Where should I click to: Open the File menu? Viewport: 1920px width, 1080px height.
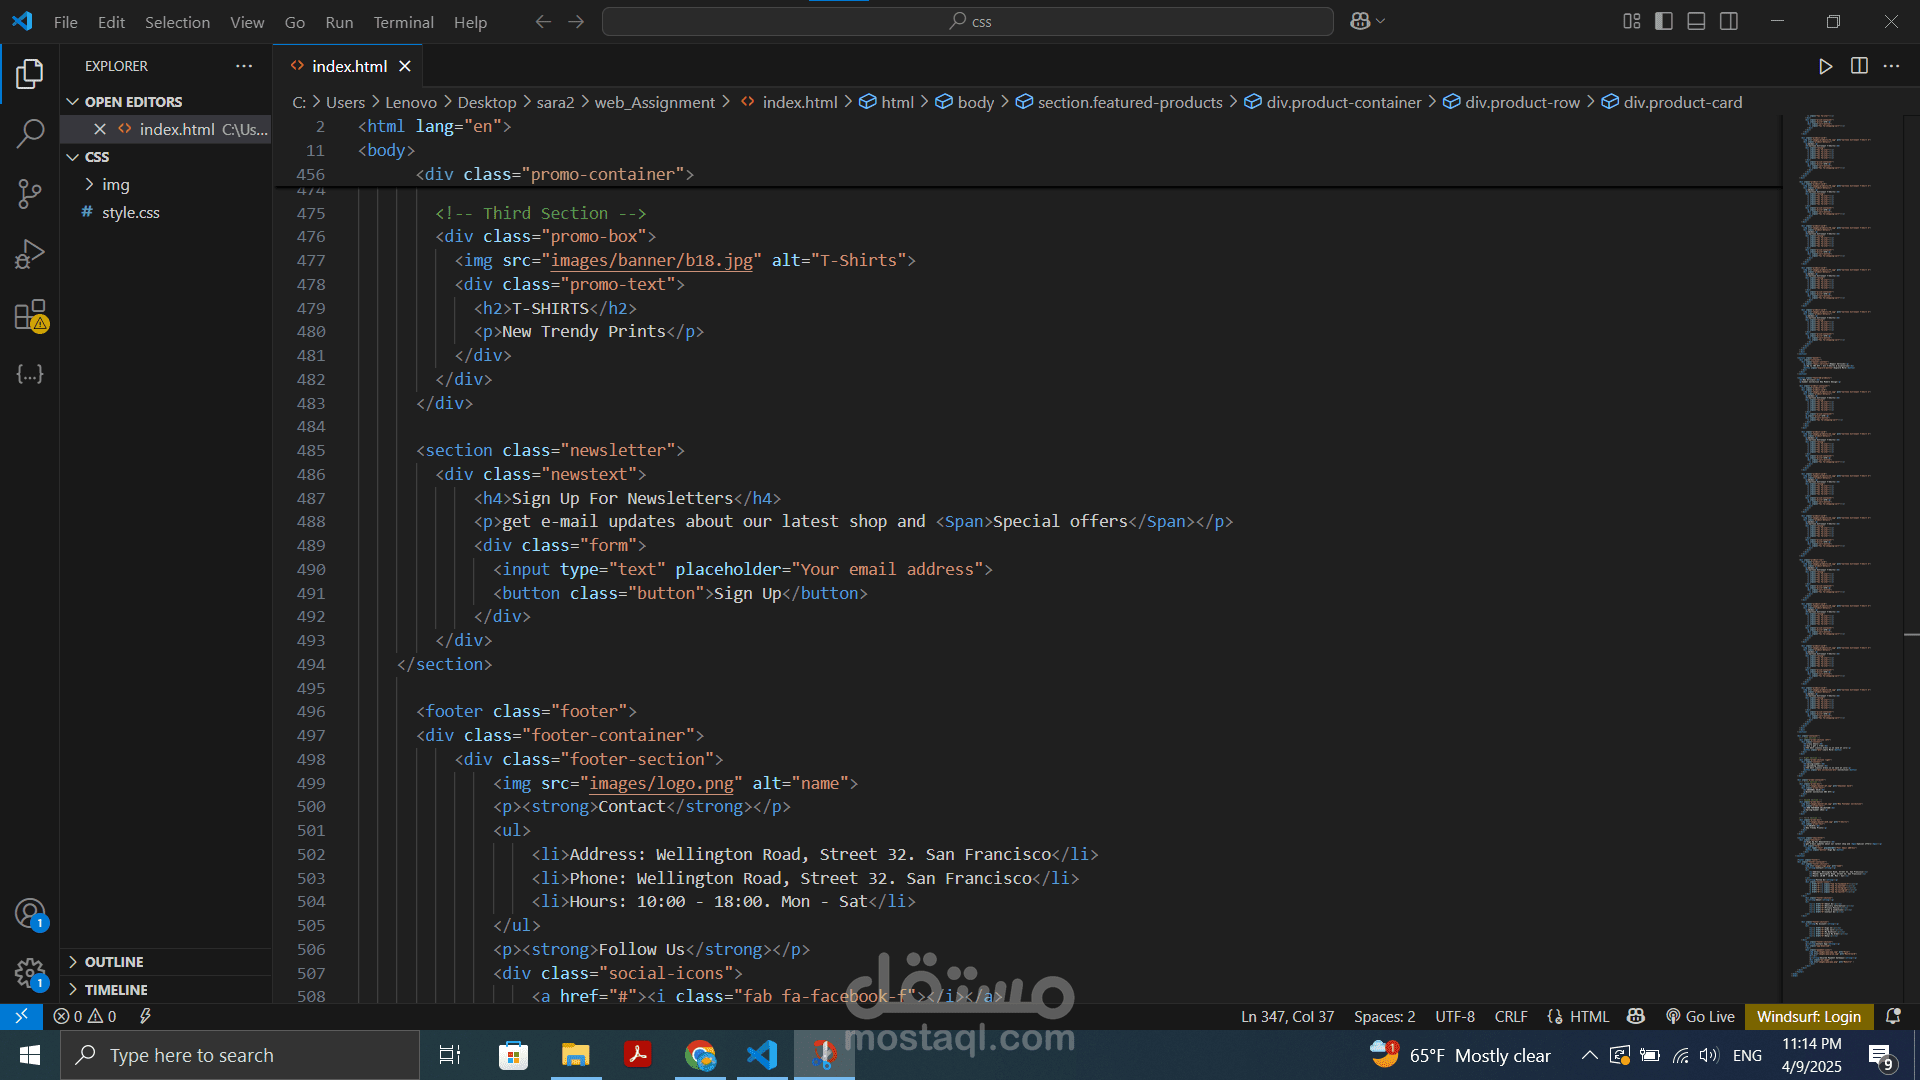tap(65, 22)
